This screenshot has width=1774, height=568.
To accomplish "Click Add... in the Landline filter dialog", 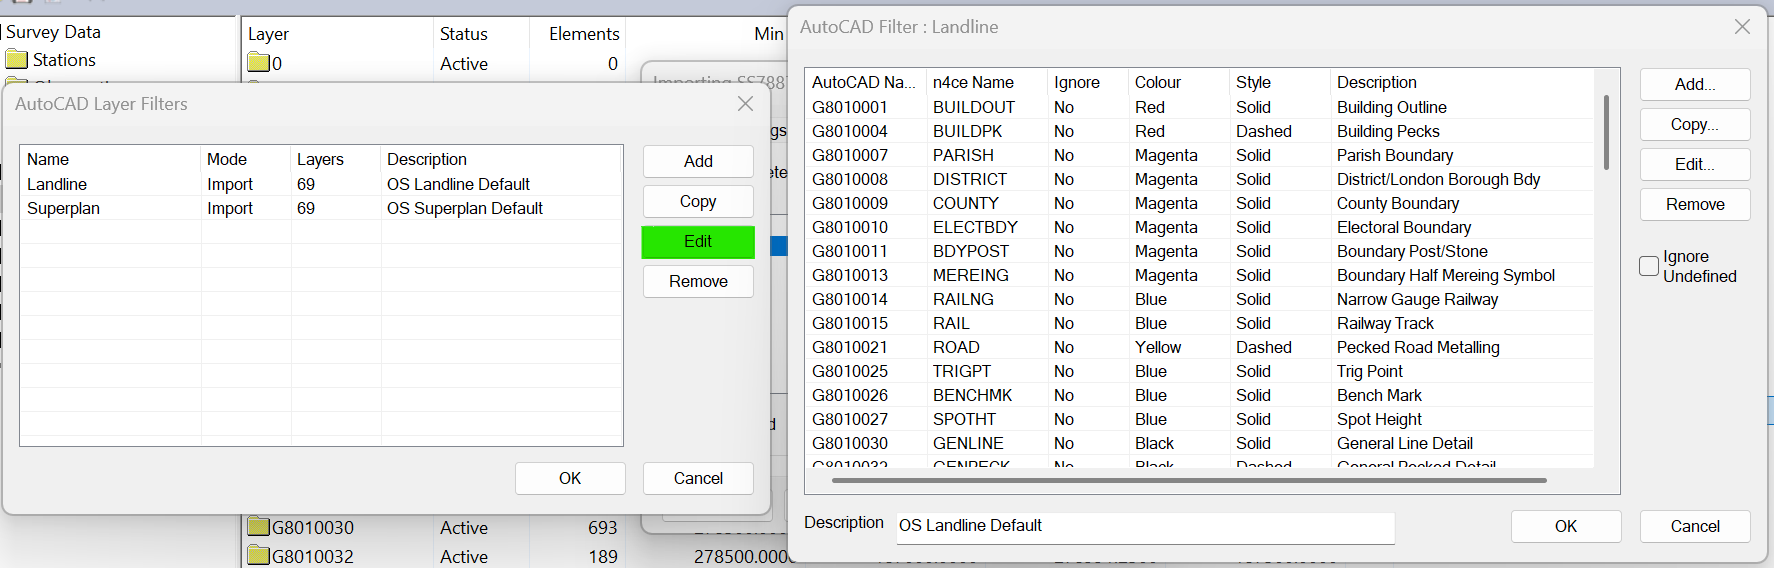I will [x=1695, y=84].
